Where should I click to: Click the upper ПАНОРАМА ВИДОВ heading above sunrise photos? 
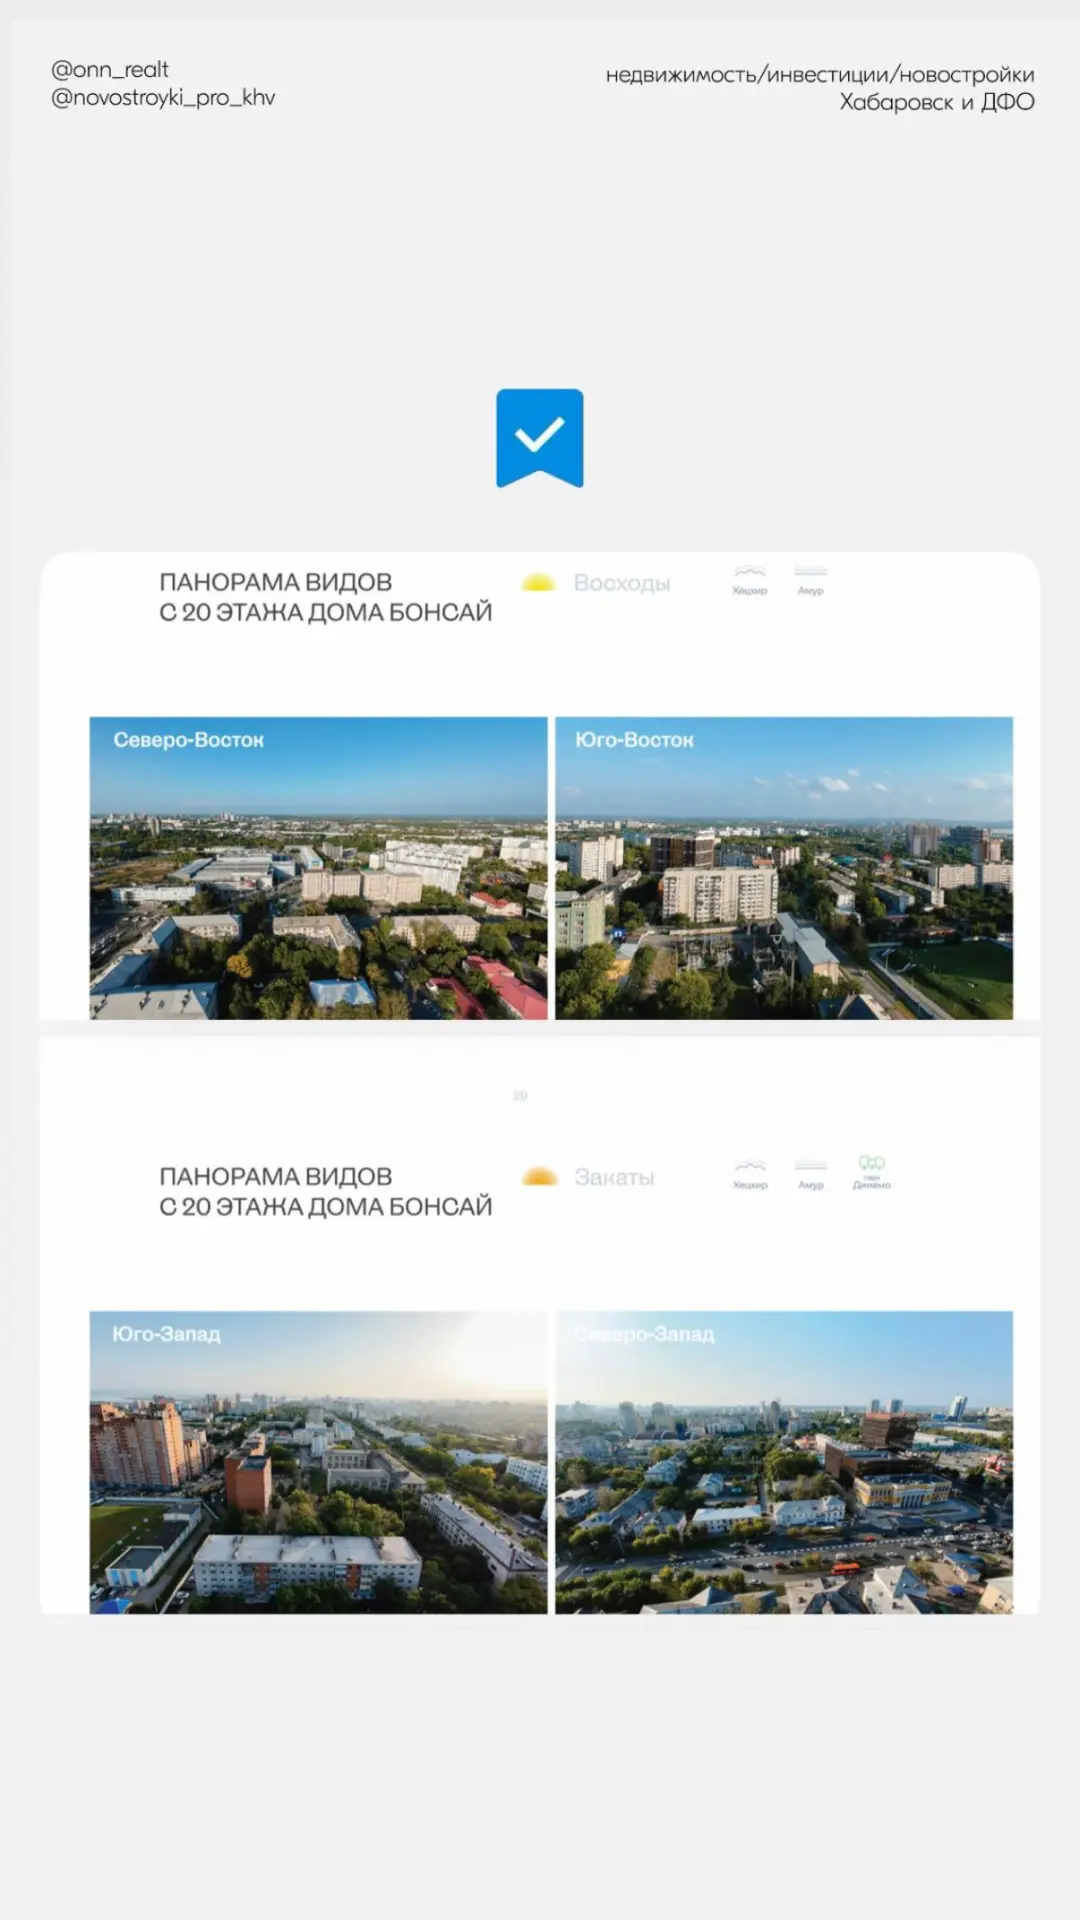coord(325,597)
